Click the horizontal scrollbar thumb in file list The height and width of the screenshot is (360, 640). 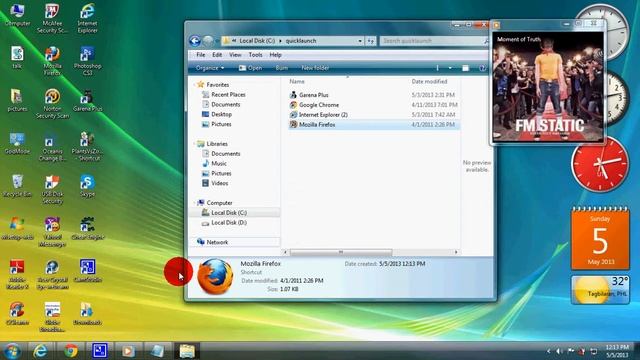pos(341,252)
